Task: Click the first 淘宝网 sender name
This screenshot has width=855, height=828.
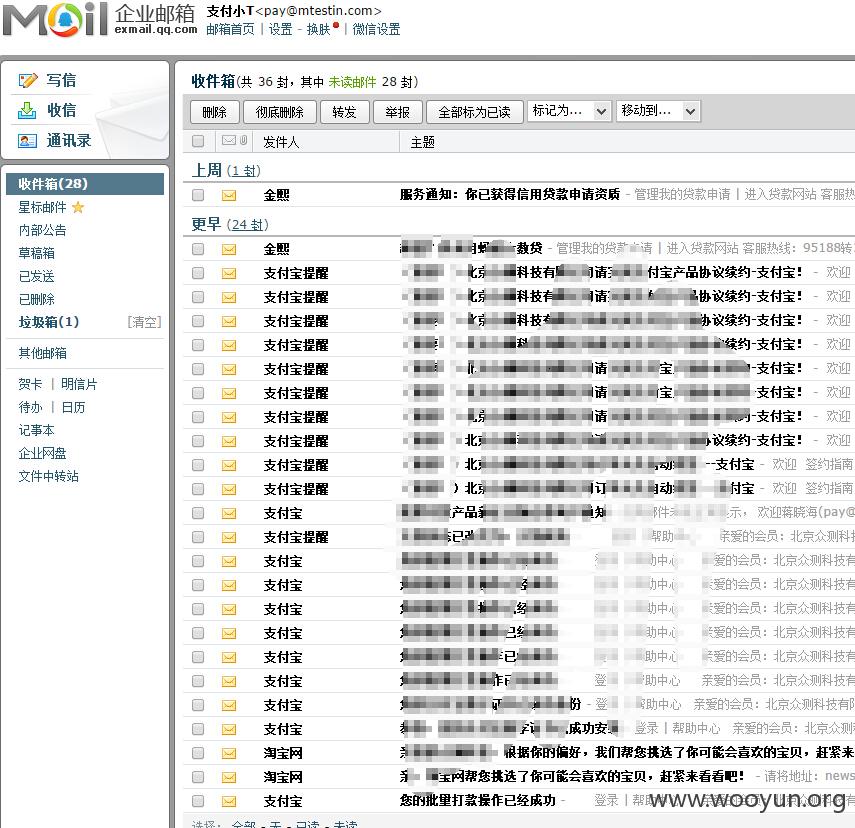Action: pos(283,753)
